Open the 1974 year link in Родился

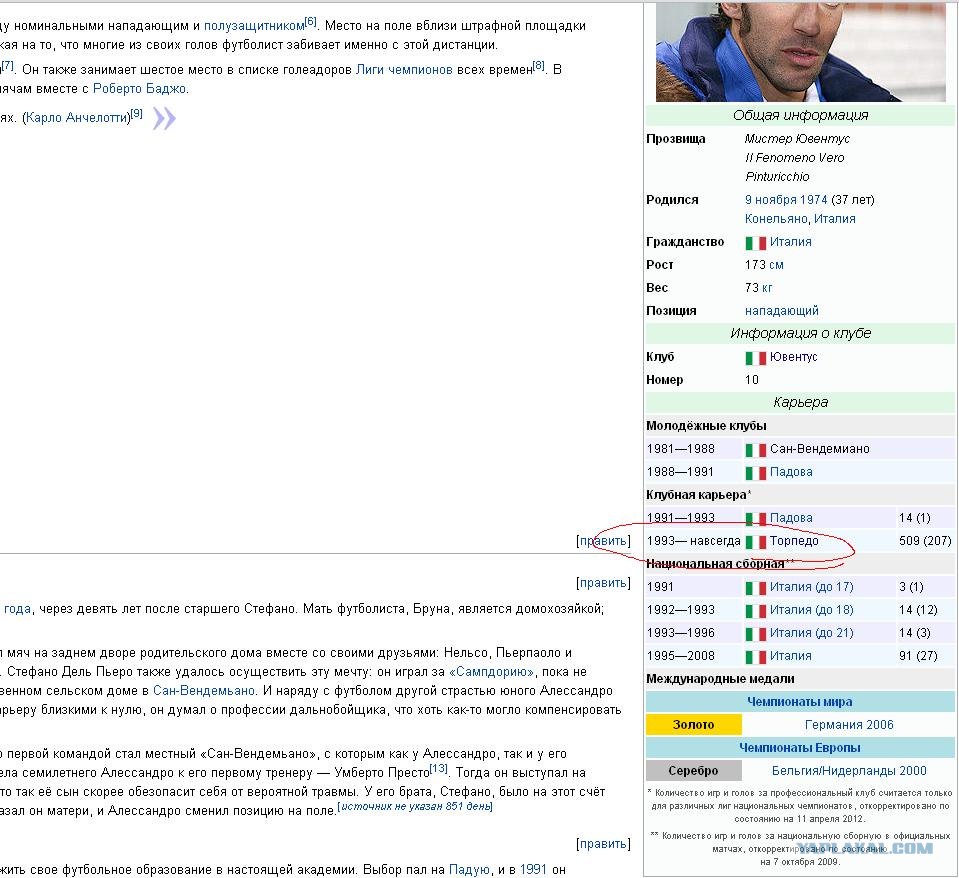813,200
